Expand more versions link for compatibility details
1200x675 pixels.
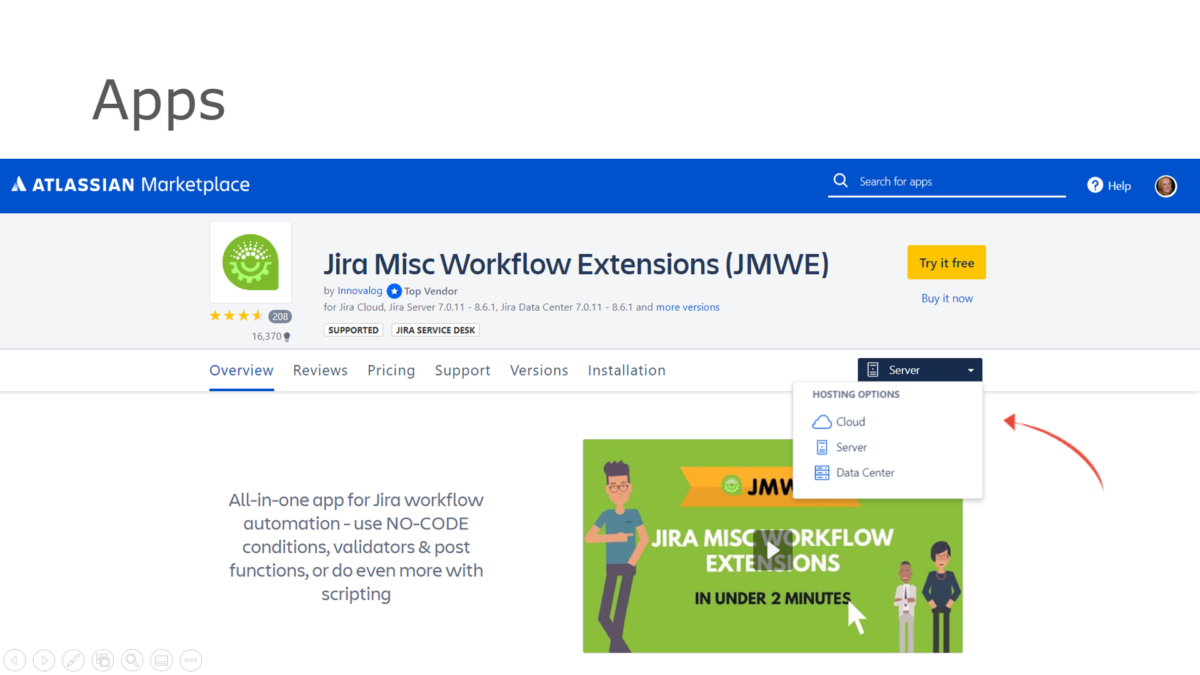(687, 307)
